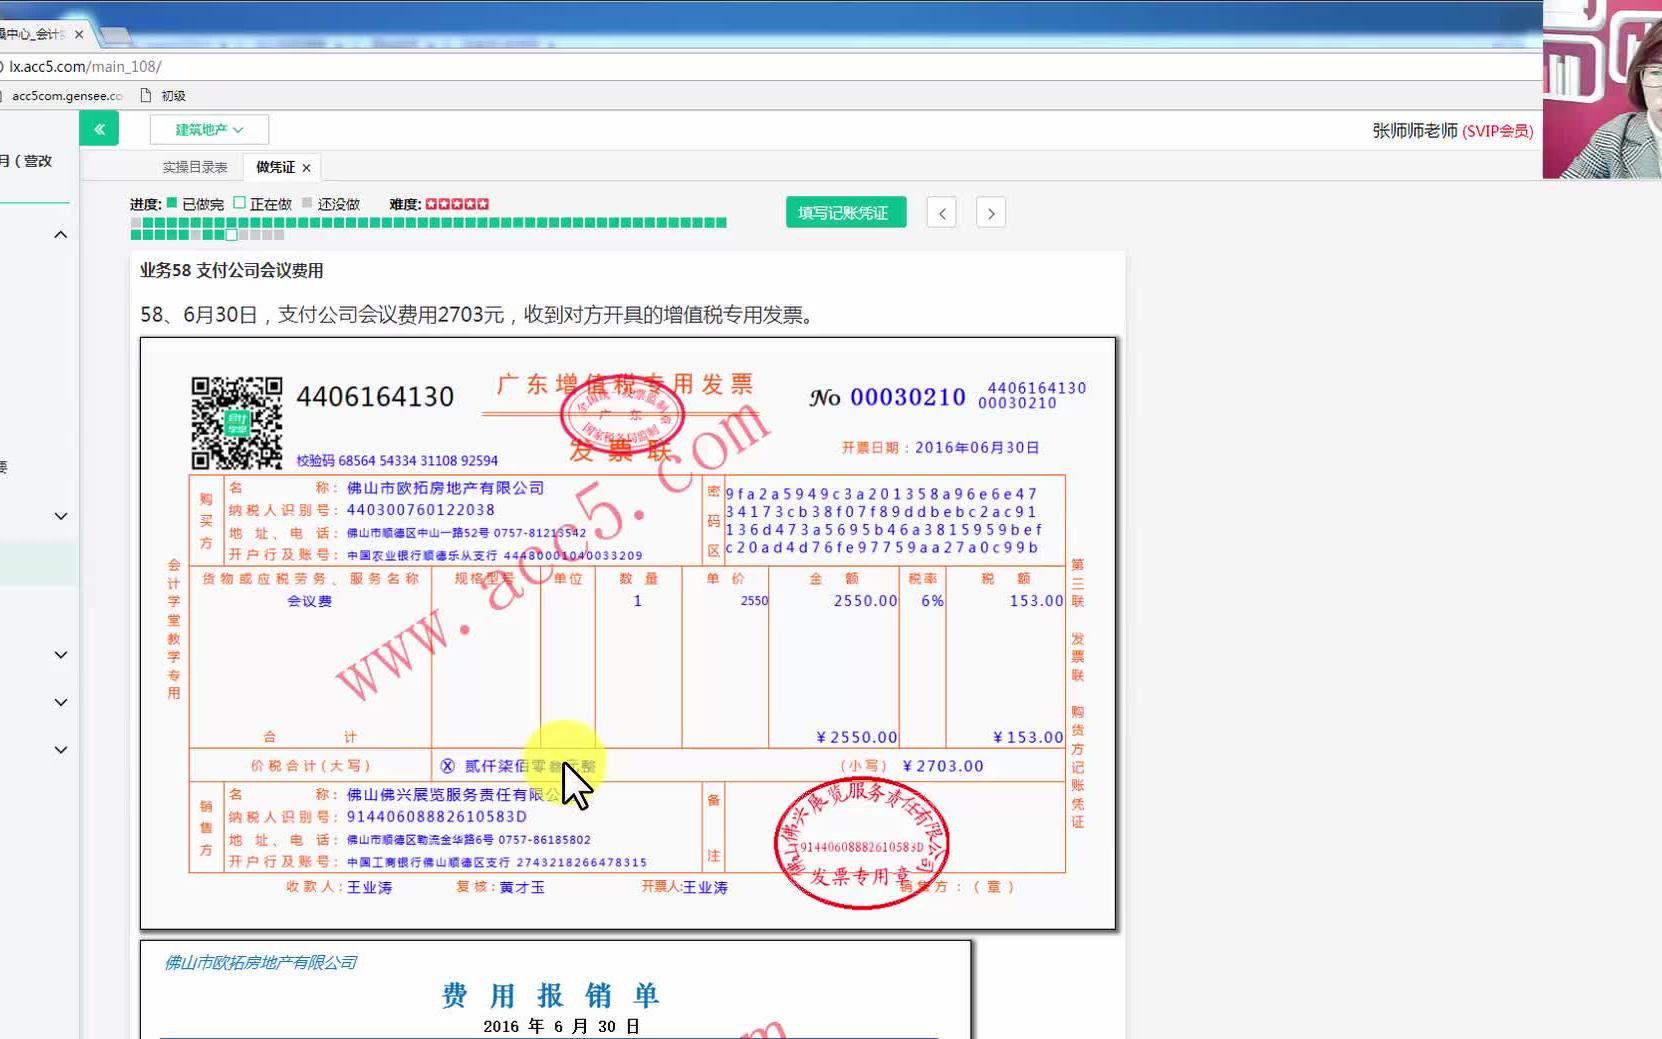Click the 开票日期 2016年06月30日 text
Image resolution: width=1662 pixels, height=1039 pixels.
tap(940, 448)
